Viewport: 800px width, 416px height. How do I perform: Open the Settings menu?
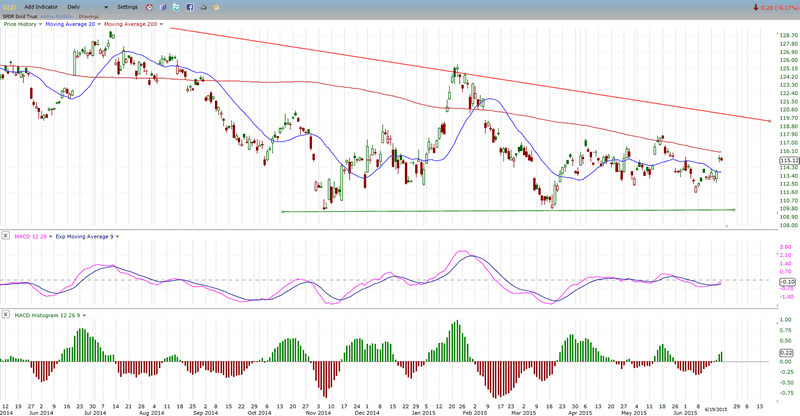click(x=129, y=6)
